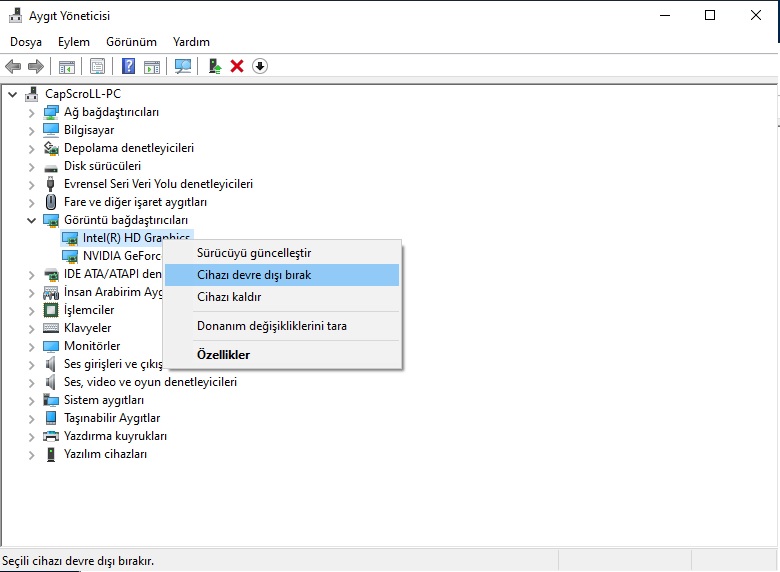
Task: Click the Evrensel Seri Veri Yolu USB icon
Action: pyautogui.click(x=50, y=184)
